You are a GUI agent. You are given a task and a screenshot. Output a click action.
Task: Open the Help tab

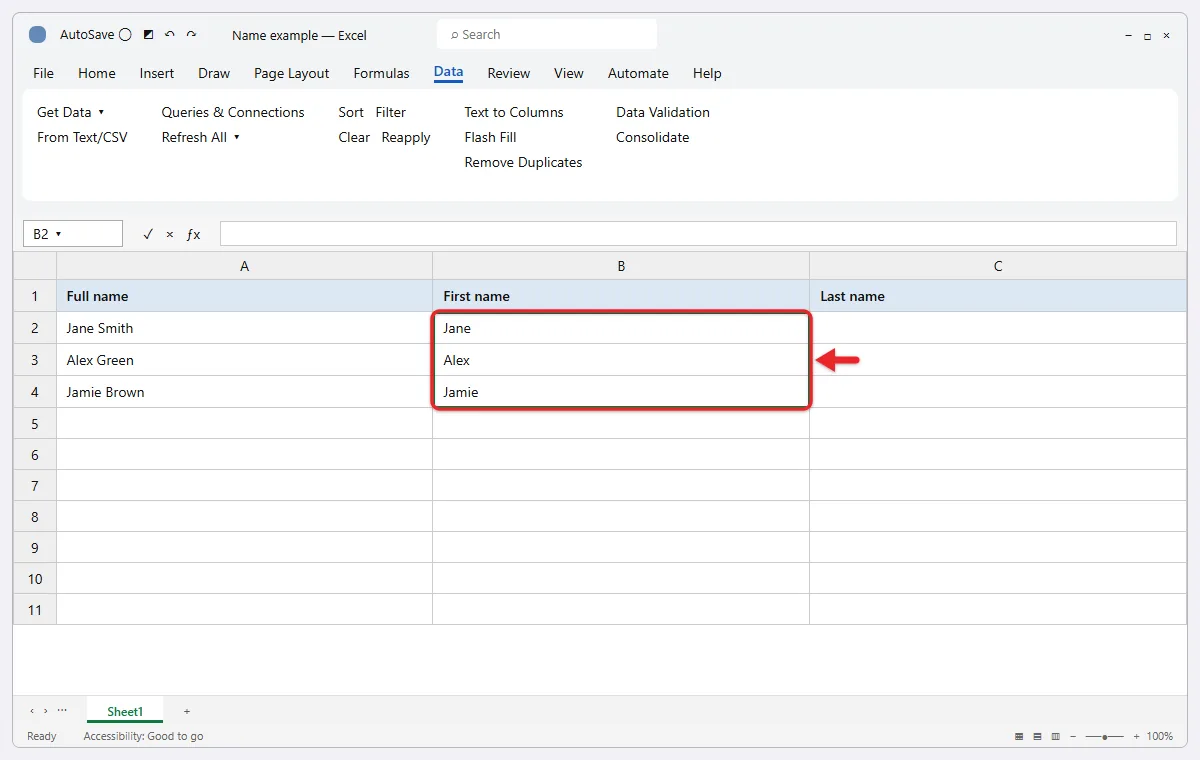(707, 73)
